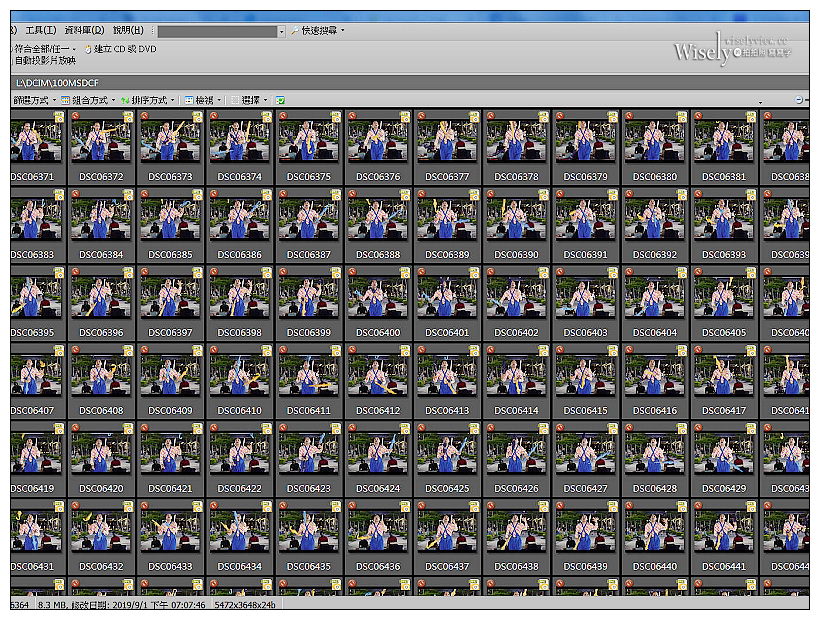Viewport: 820px width, 620px height.
Task: Click the file-type badge on DSC06374
Action: [x=267, y=117]
